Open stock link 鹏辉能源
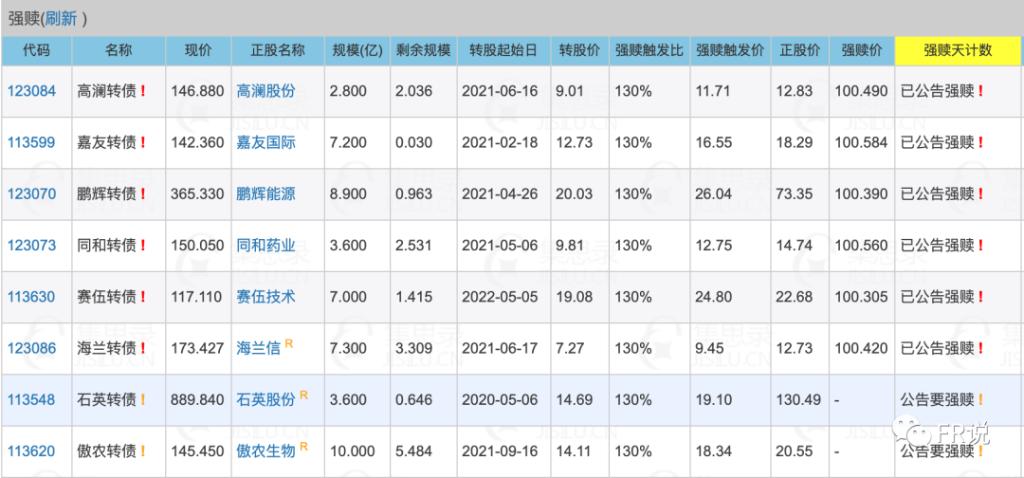Image resolution: width=1024 pixels, height=478 pixels. click(266, 194)
